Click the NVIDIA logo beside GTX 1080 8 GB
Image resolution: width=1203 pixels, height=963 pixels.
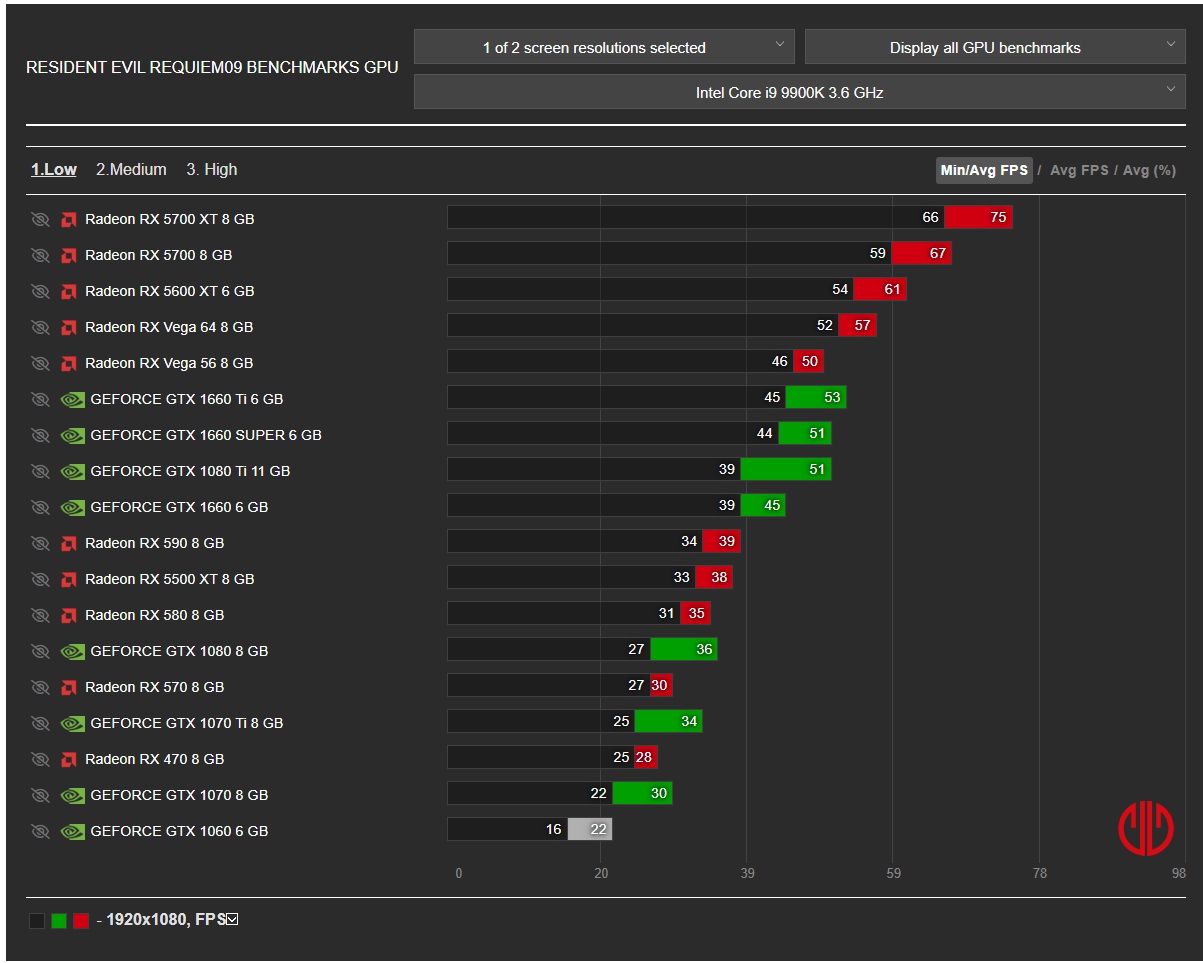coord(73,651)
